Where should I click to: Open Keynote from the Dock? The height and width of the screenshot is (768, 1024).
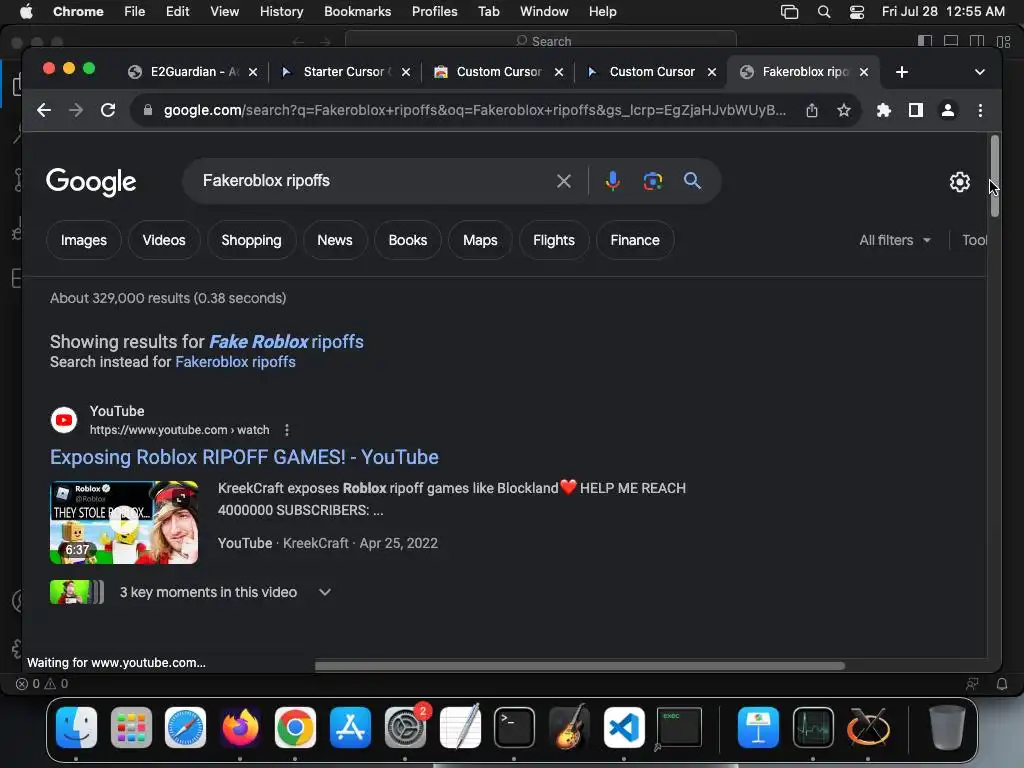pyautogui.click(x=758, y=728)
